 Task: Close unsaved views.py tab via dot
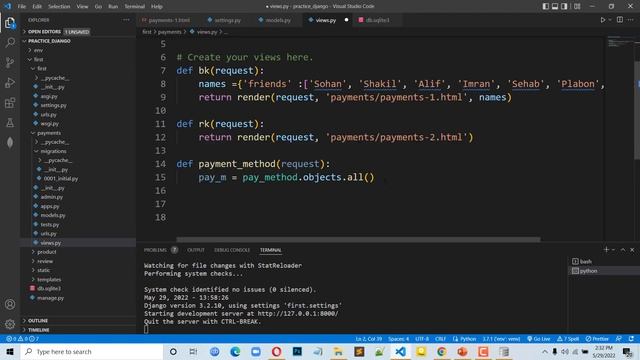[347, 20]
